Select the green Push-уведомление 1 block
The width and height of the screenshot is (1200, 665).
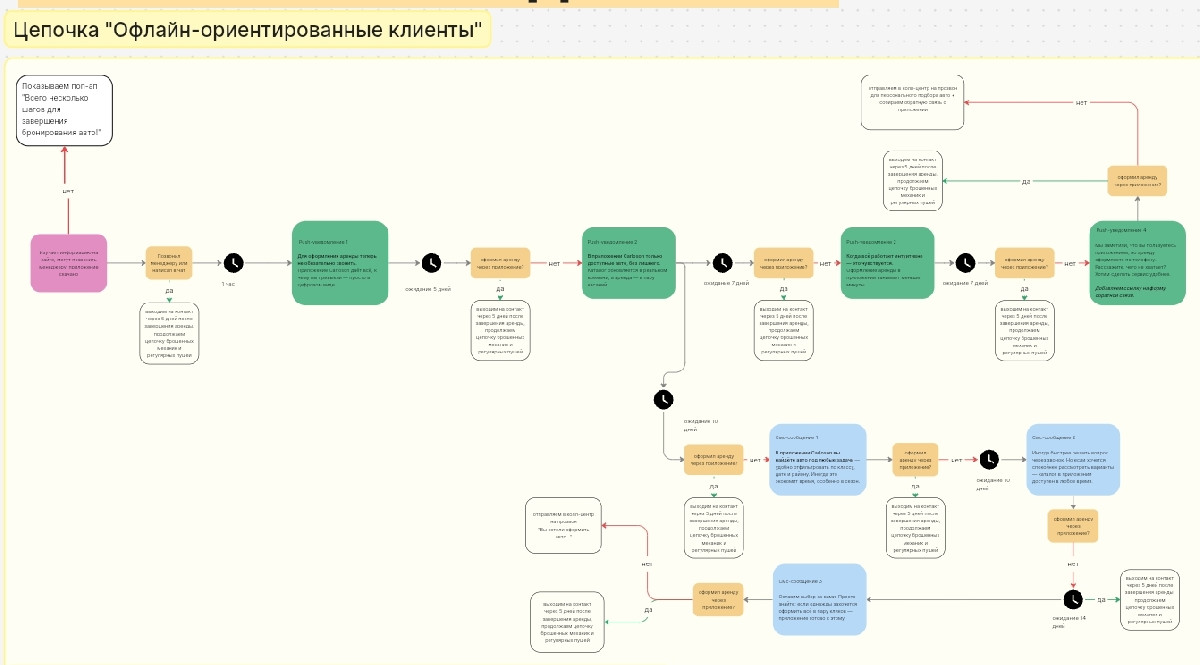tap(340, 263)
